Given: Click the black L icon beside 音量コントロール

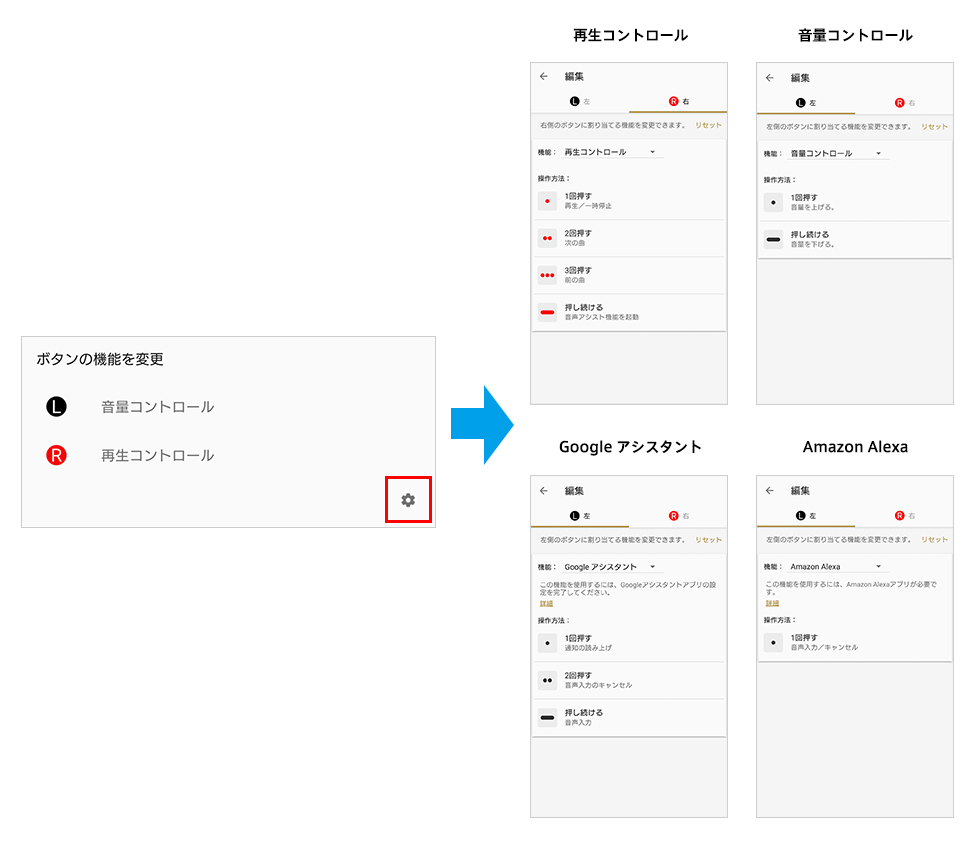Looking at the screenshot, I should (56, 407).
